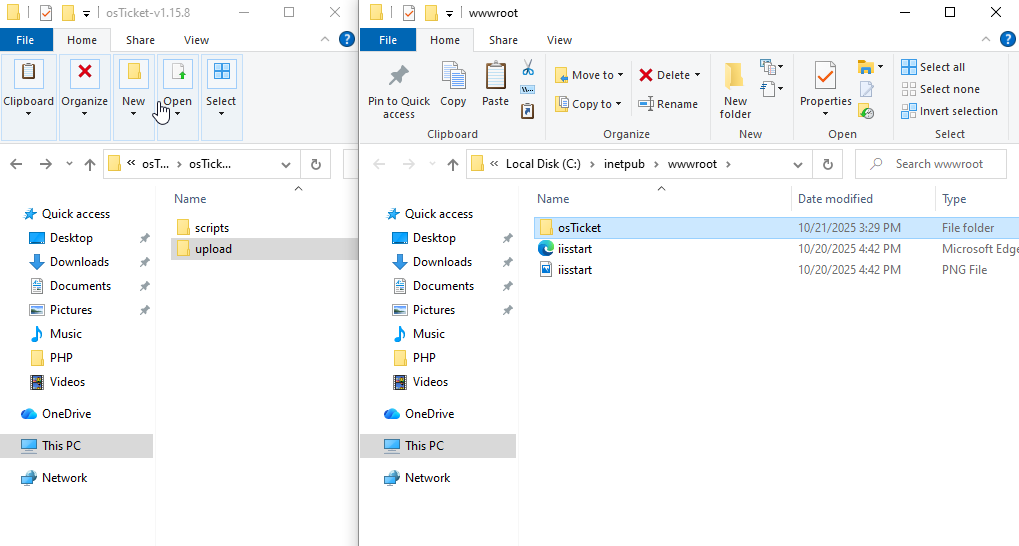Select the iisstart PNG file
Viewport: 1019px width, 546px height.
coord(776,270)
